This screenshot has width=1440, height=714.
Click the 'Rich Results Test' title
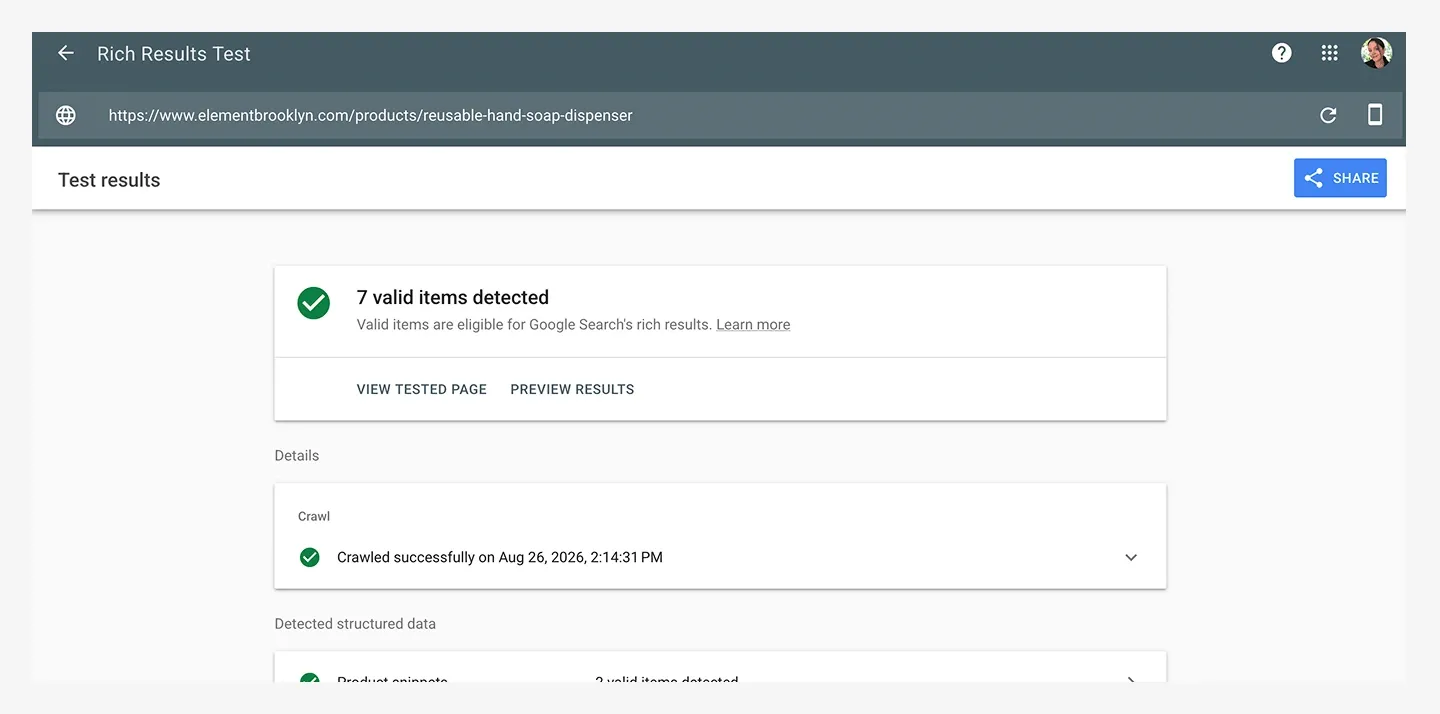(x=174, y=54)
